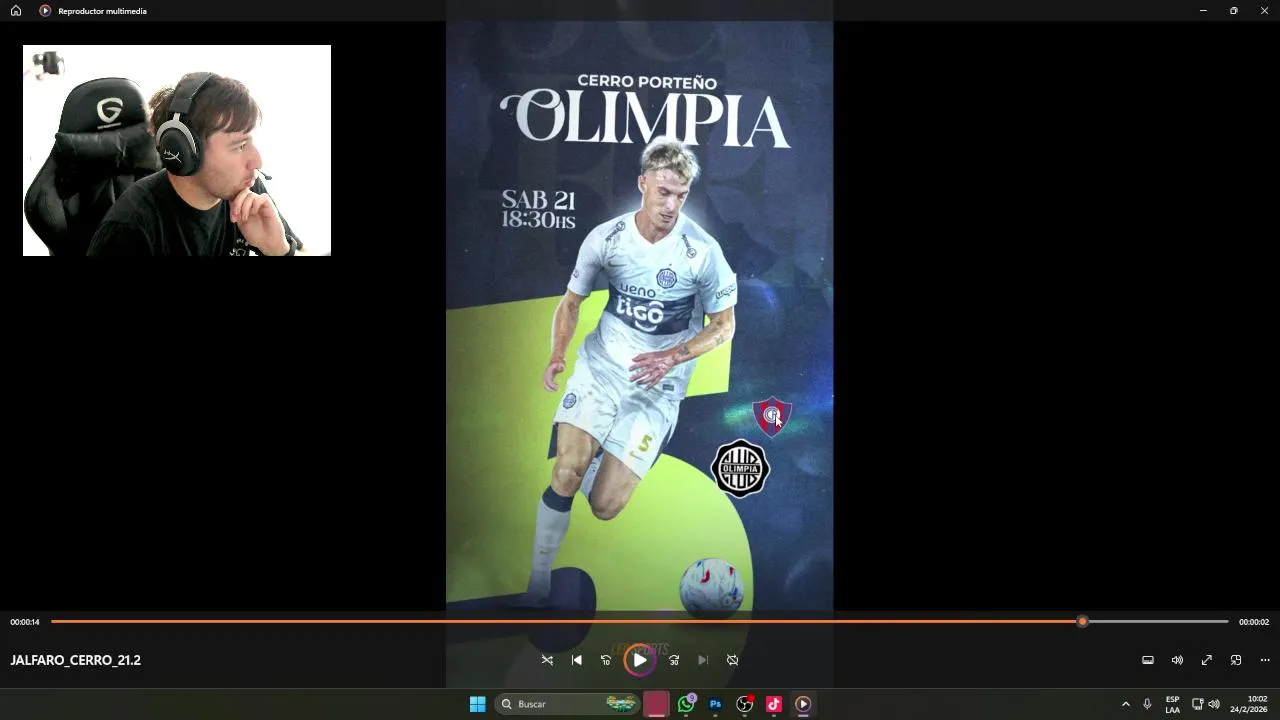Skip forward 30 seconds
Image resolution: width=1280 pixels, height=720 pixels.
click(674, 660)
